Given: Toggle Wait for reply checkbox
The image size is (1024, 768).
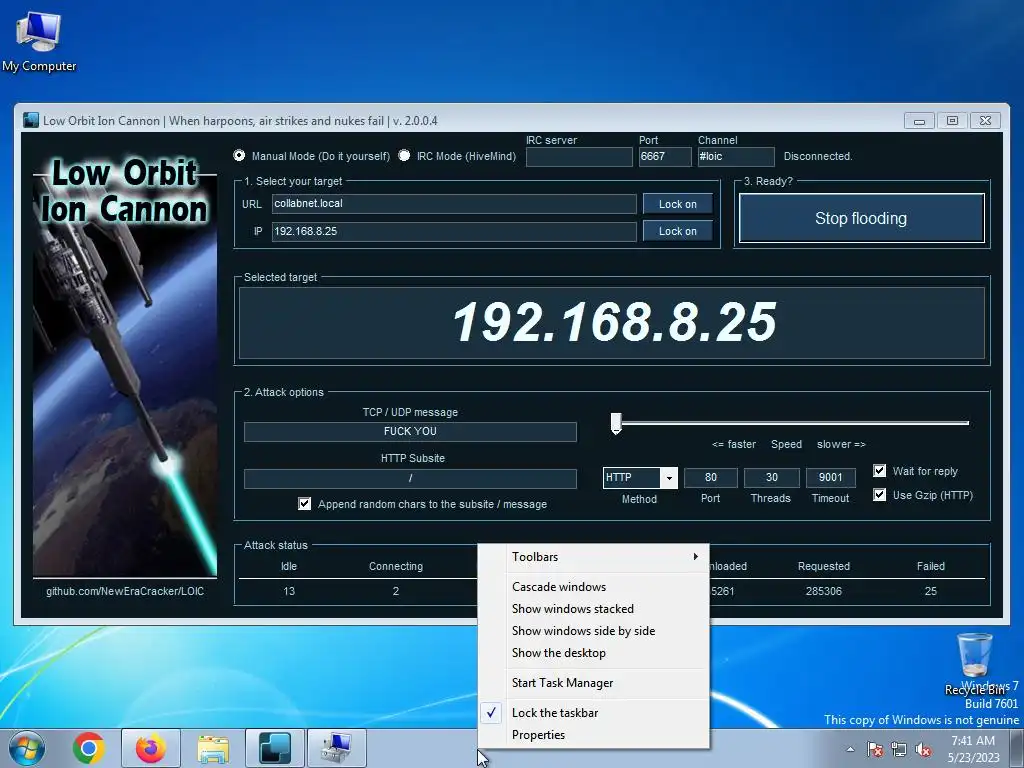Looking at the screenshot, I should 880,471.
